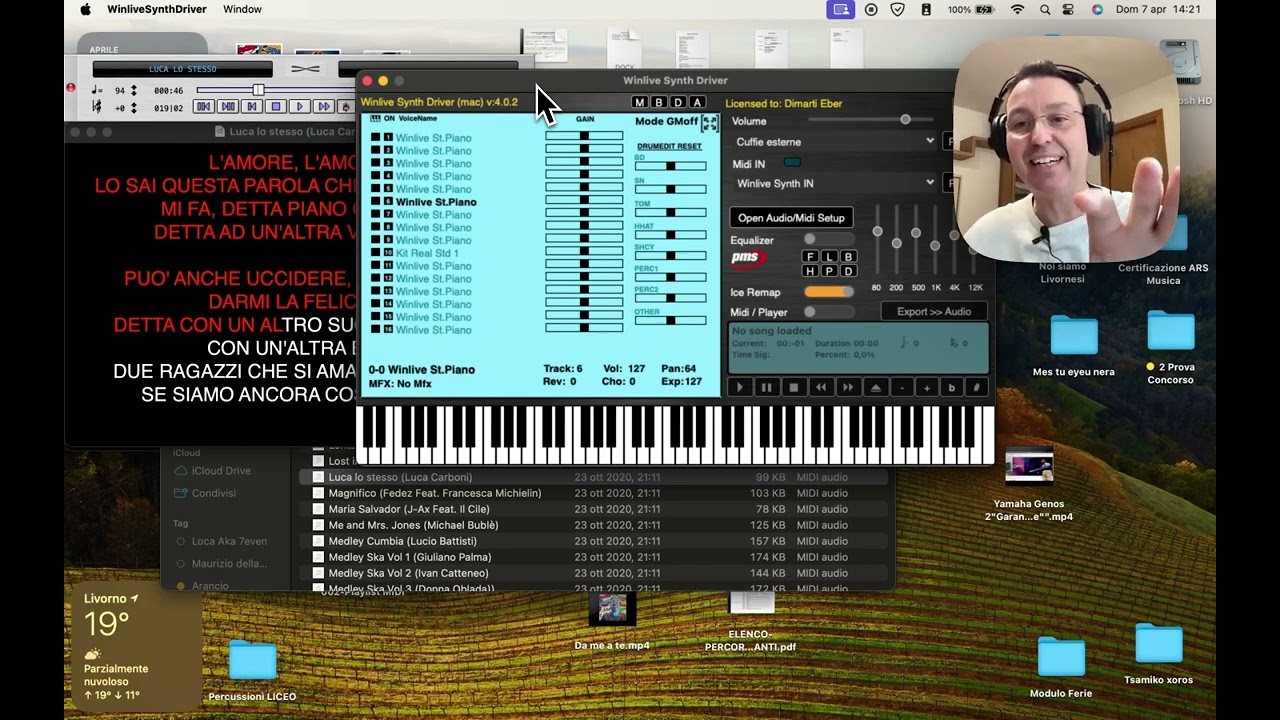Click the B button next to M in header

[659, 102]
